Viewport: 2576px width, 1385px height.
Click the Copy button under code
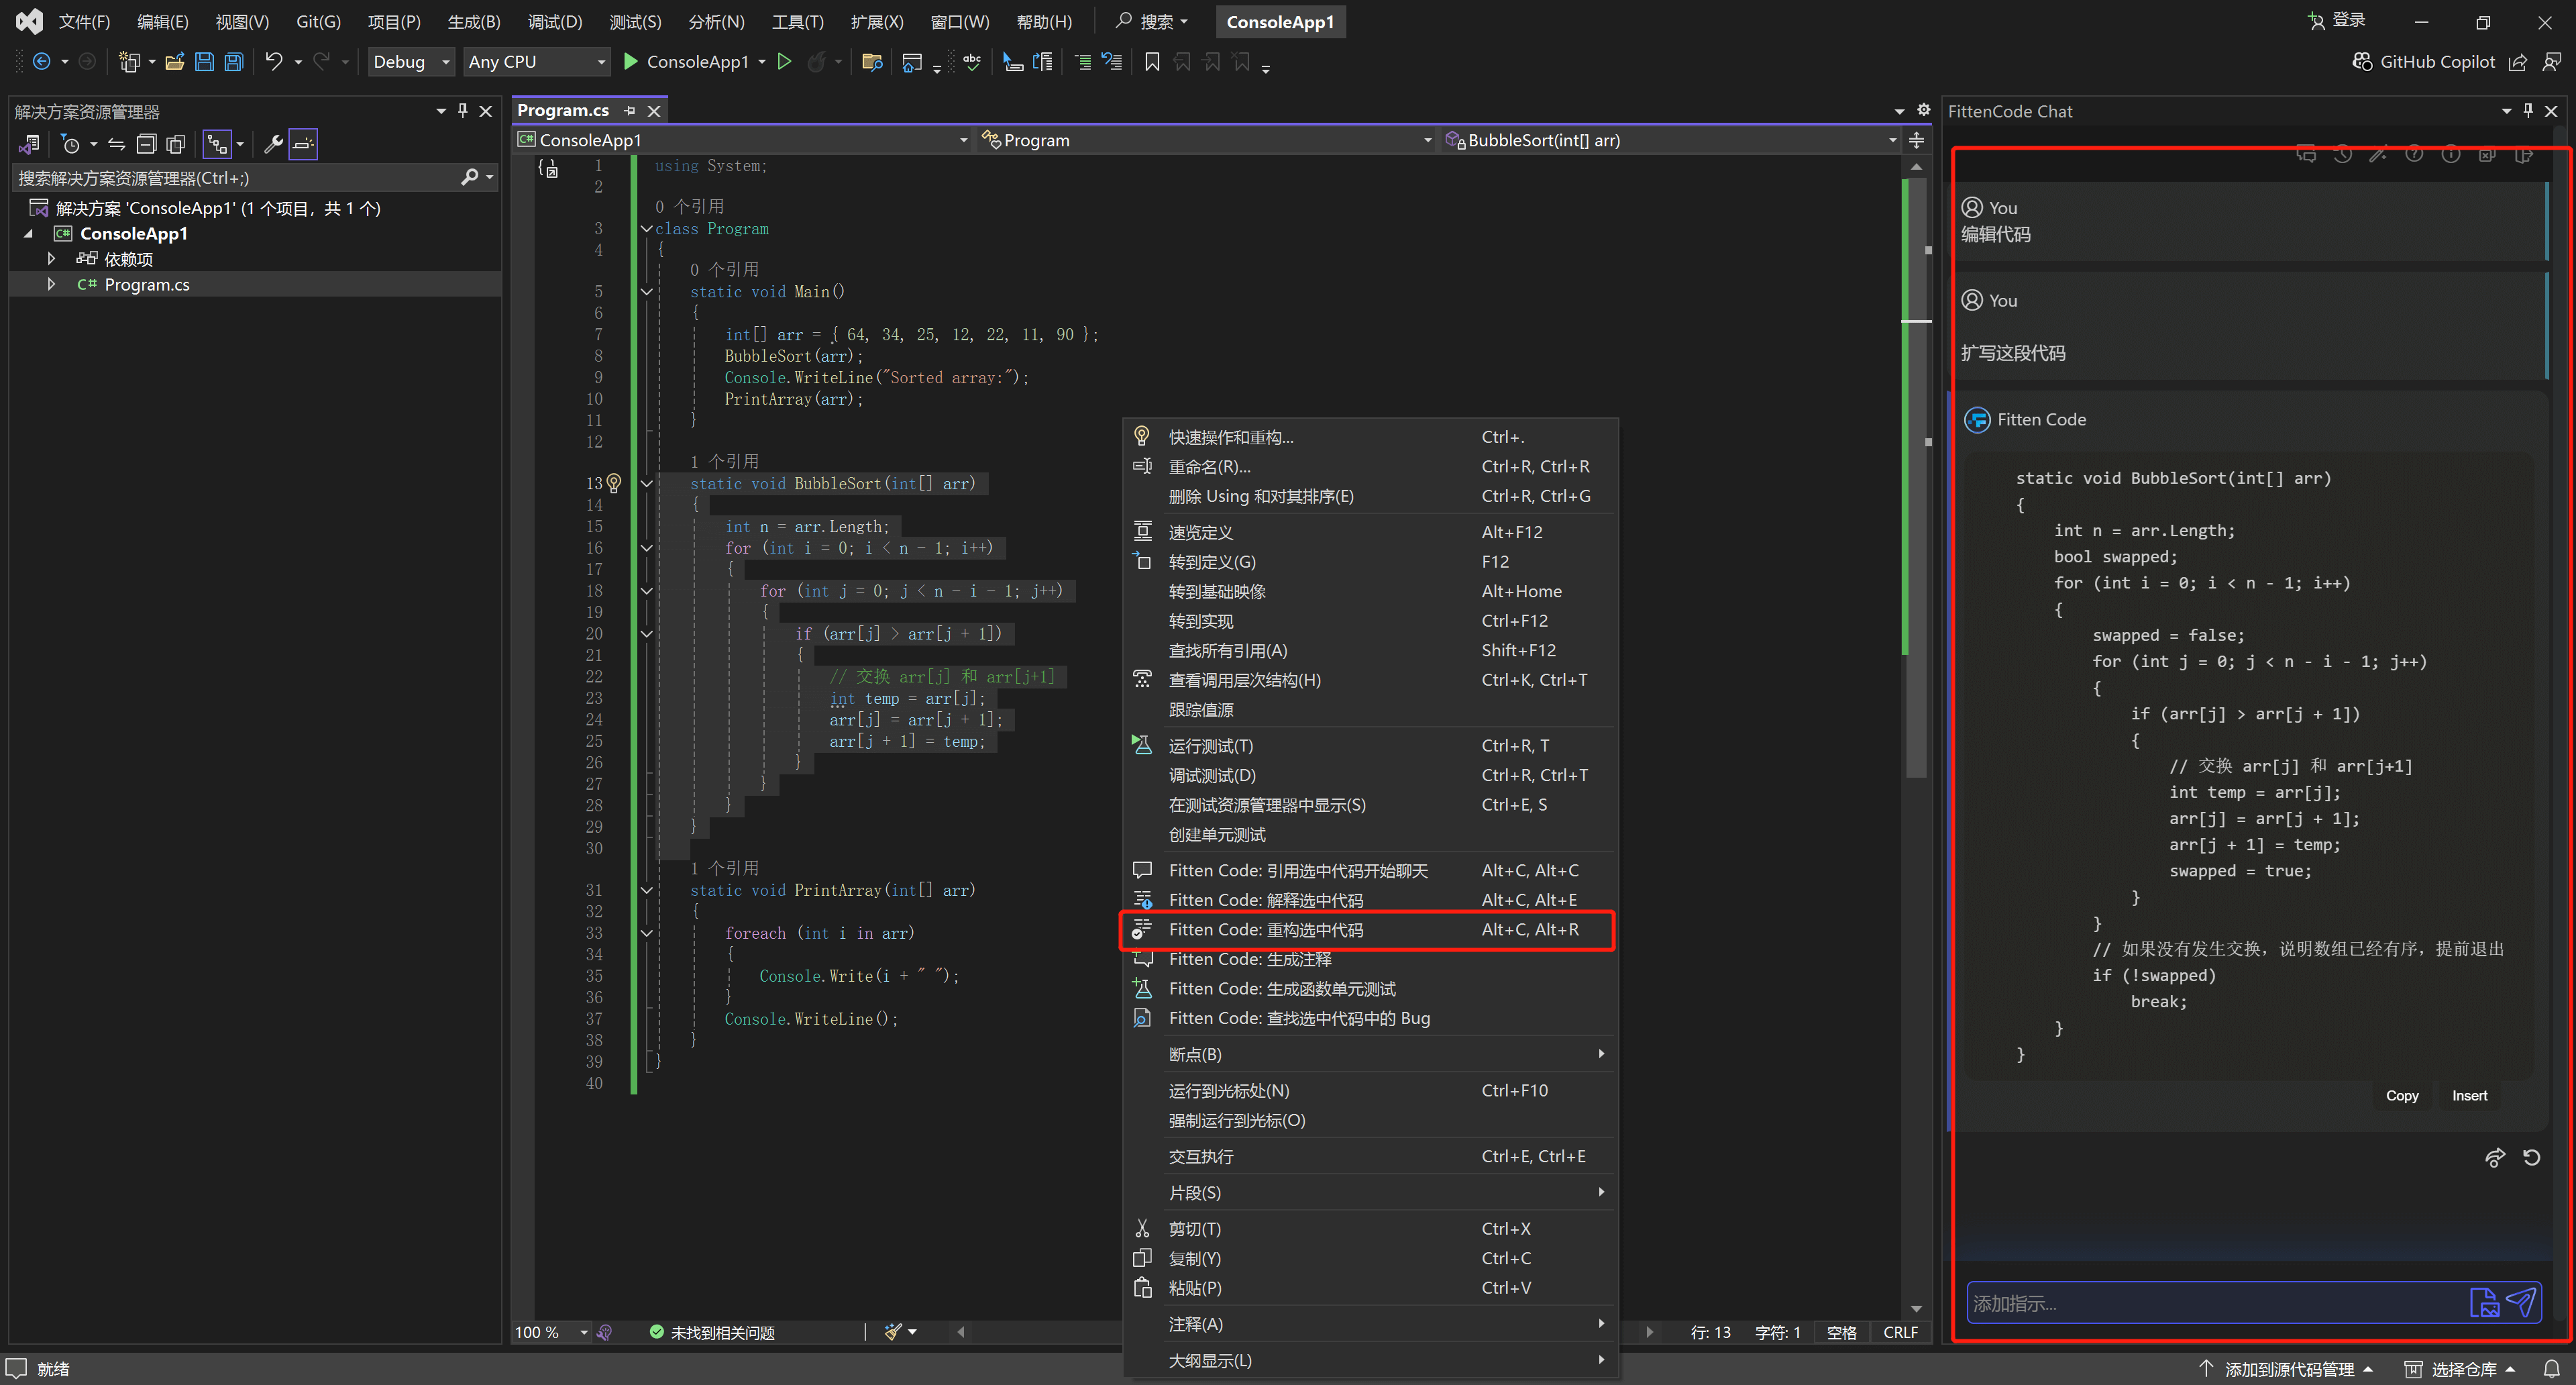2401,1095
